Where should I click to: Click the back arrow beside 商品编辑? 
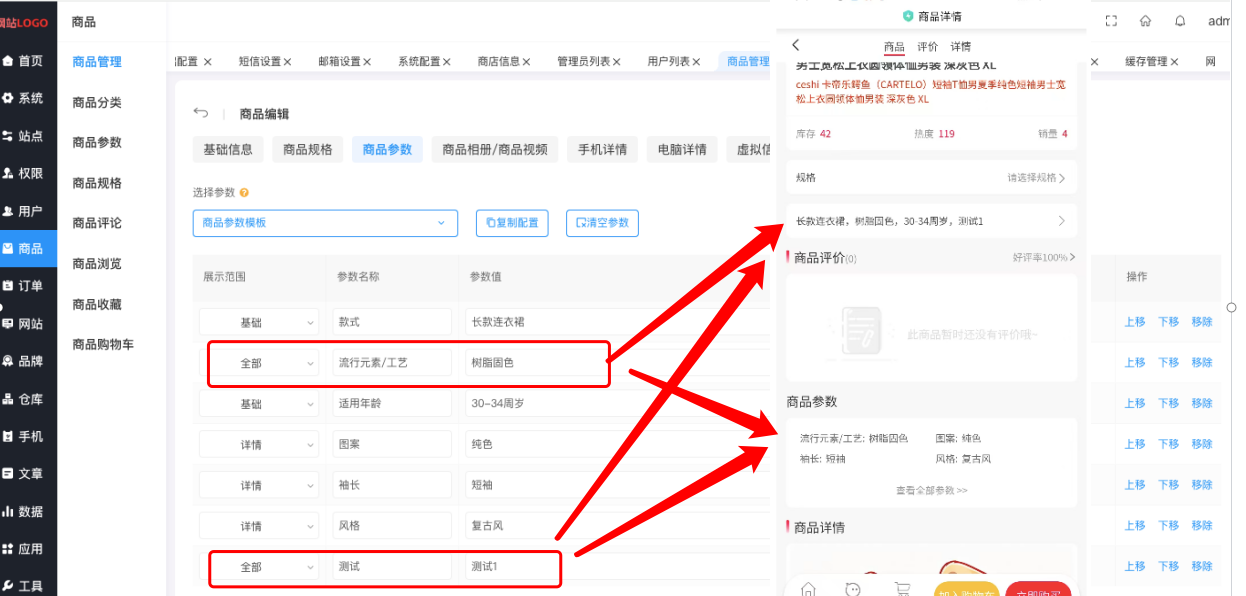[201, 113]
